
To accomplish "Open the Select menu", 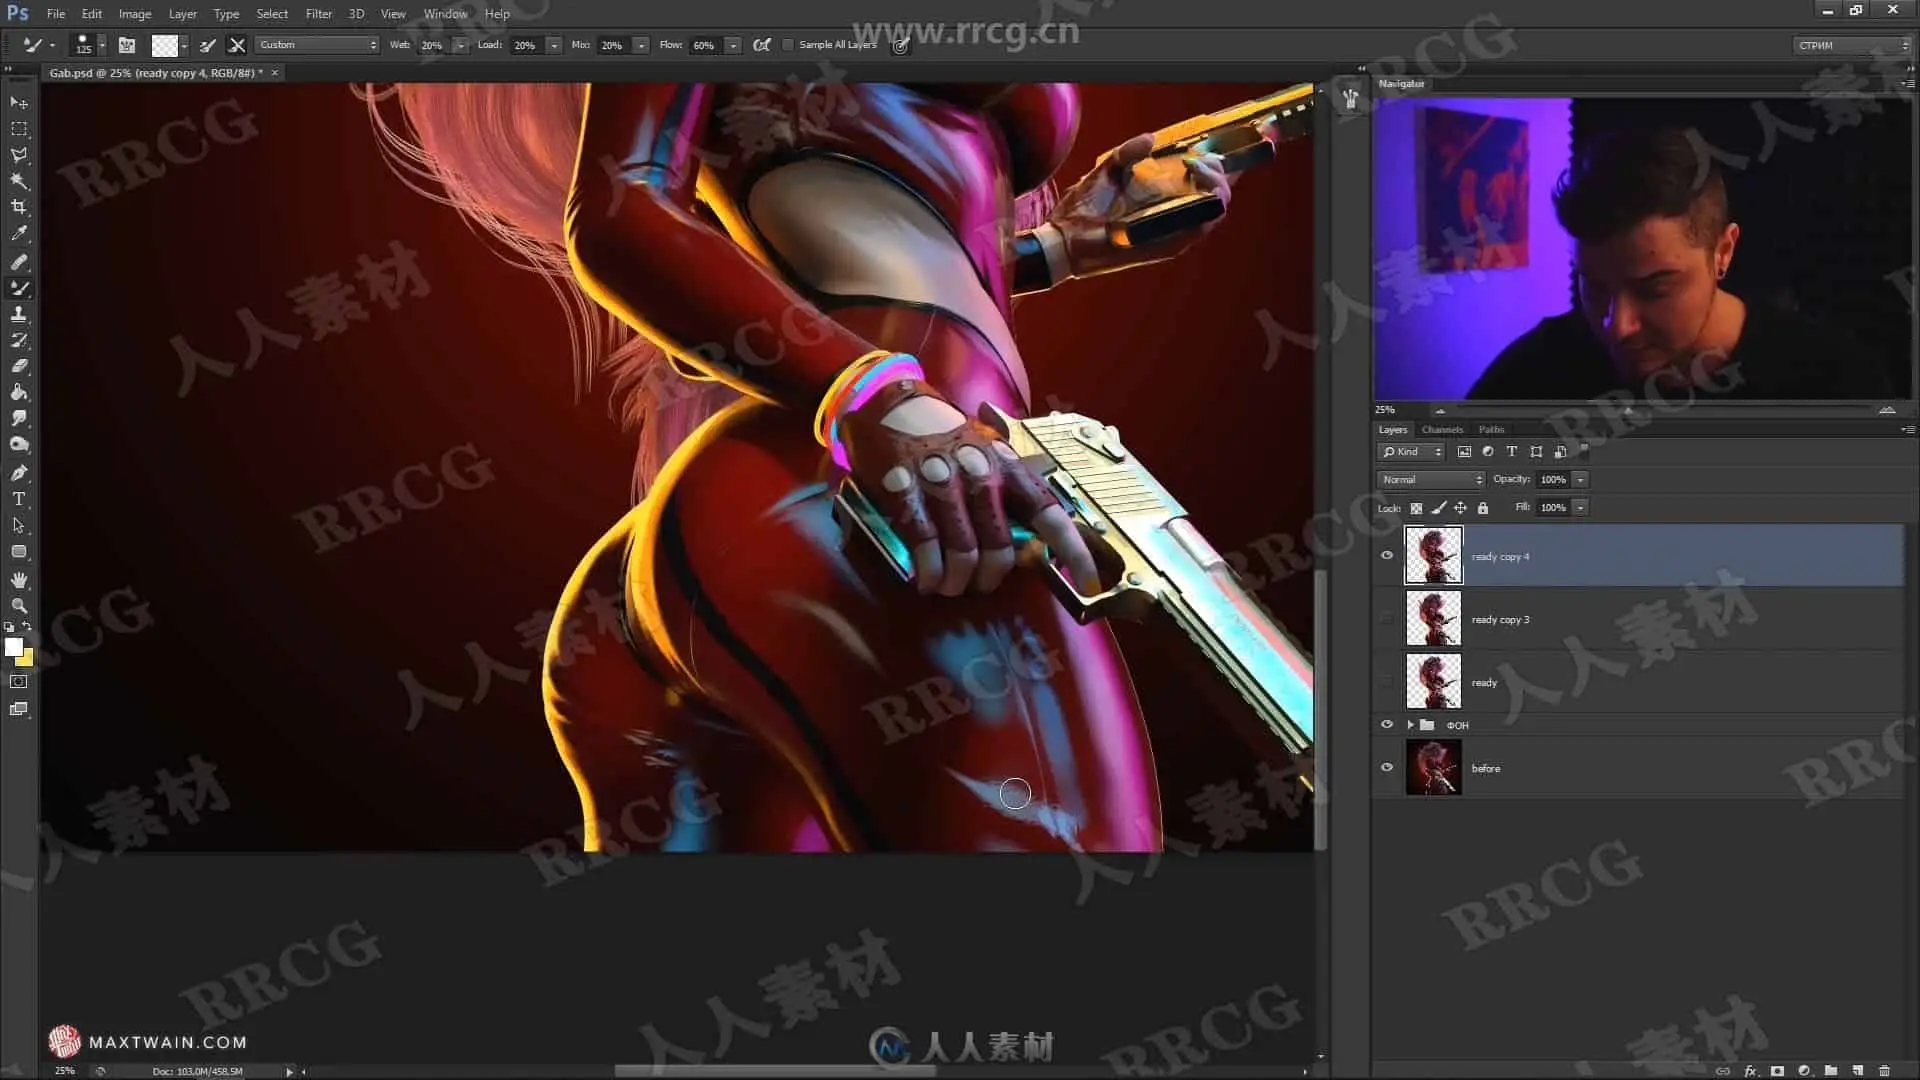I will [x=271, y=14].
